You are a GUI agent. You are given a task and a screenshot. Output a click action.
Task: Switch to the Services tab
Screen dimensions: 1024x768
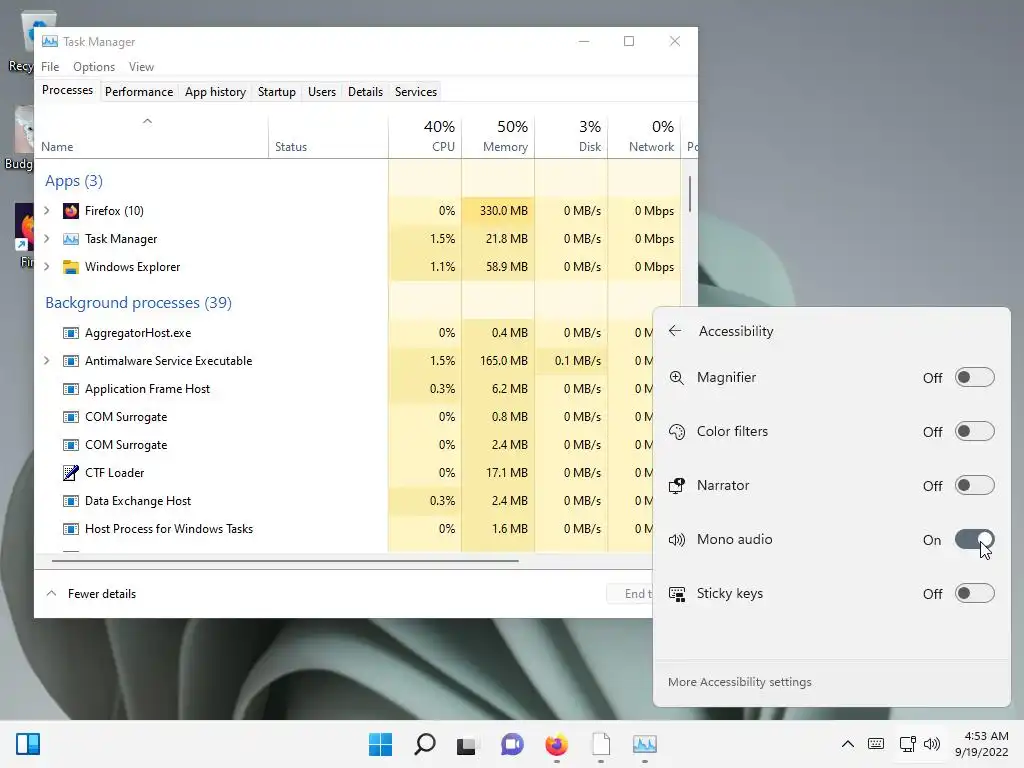click(416, 92)
